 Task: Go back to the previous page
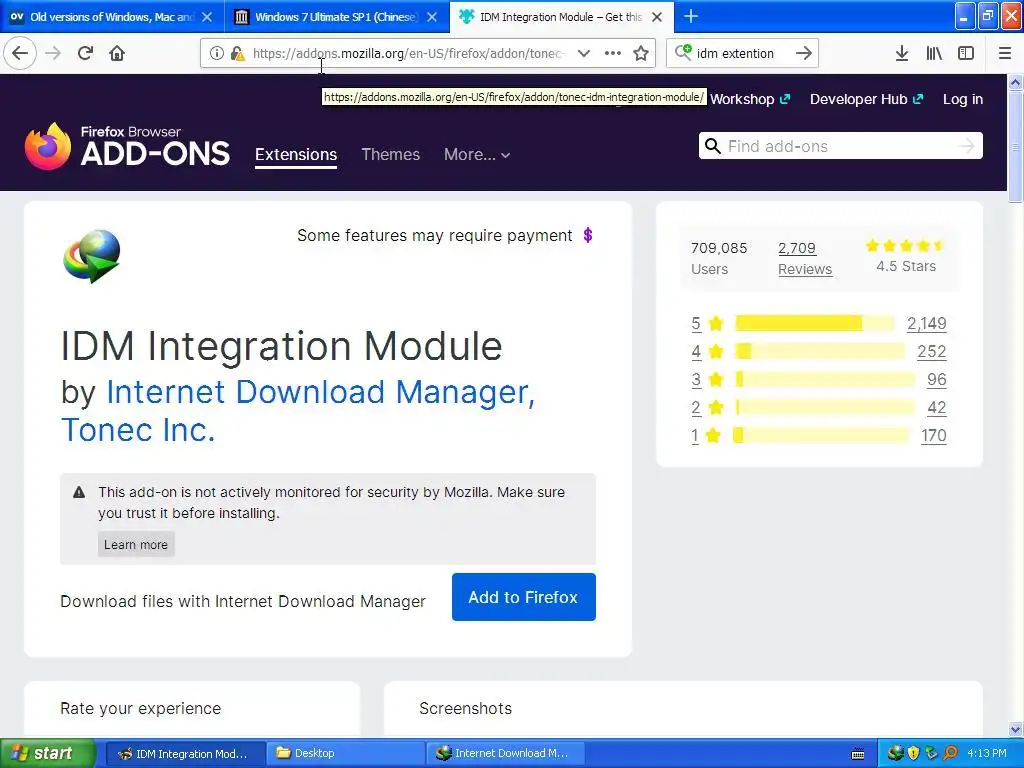tap(20, 53)
